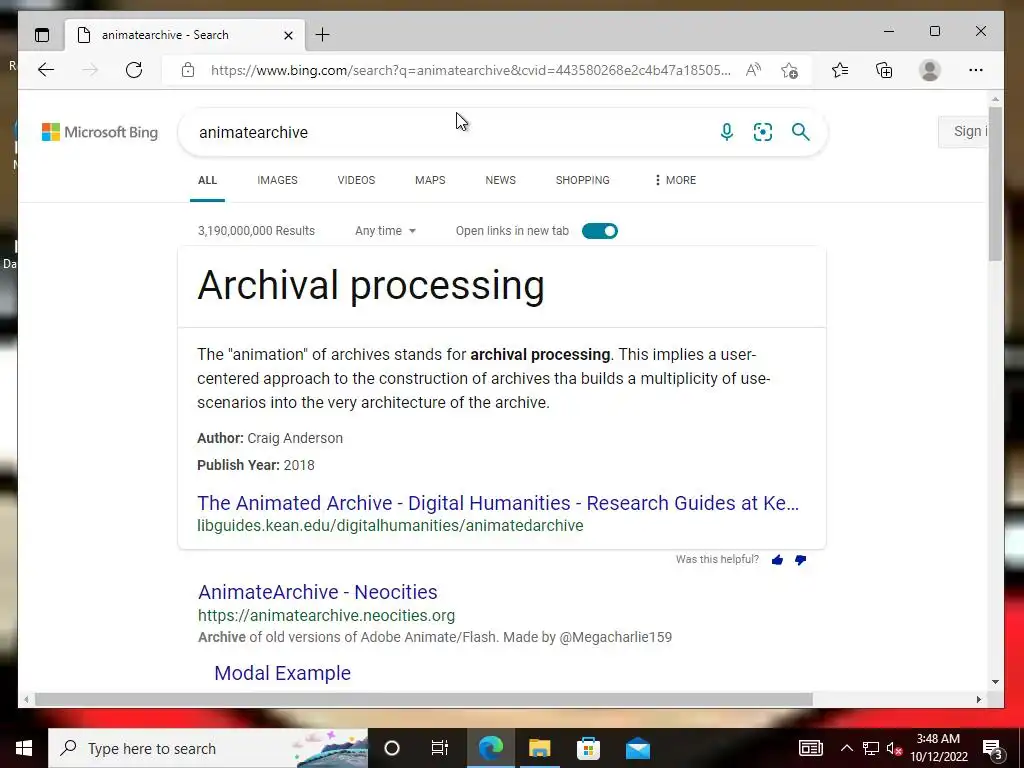Open Mail app from taskbar

(638, 748)
